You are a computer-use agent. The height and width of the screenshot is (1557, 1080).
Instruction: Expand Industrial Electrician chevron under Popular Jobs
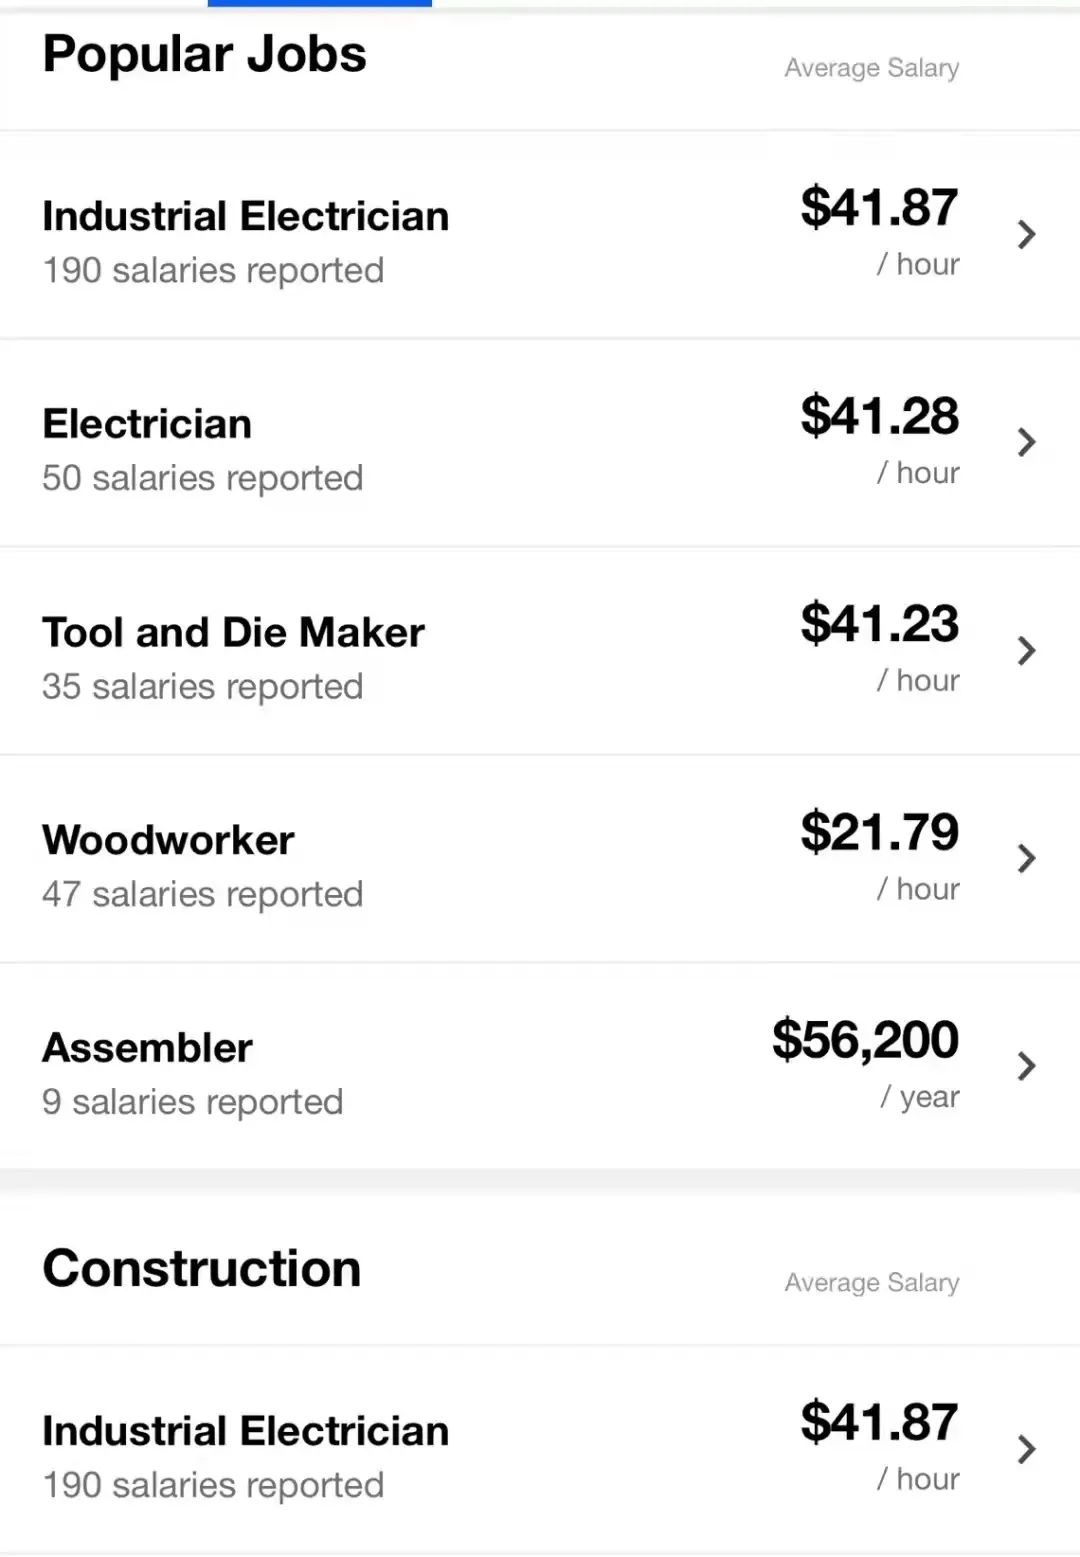1026,235
